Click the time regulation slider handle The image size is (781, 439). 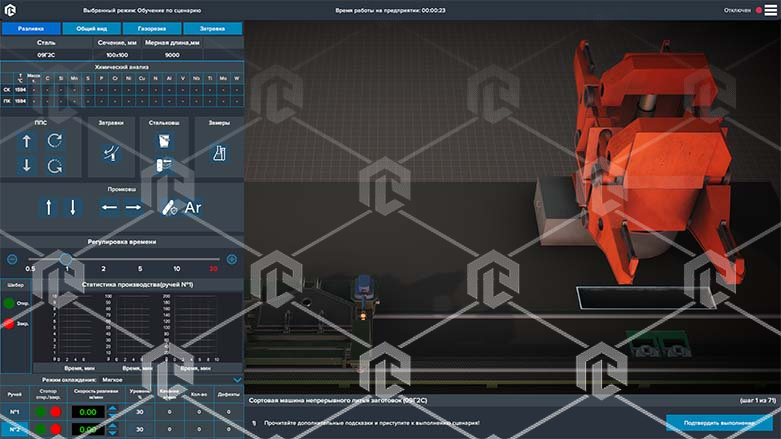[66, 259]
